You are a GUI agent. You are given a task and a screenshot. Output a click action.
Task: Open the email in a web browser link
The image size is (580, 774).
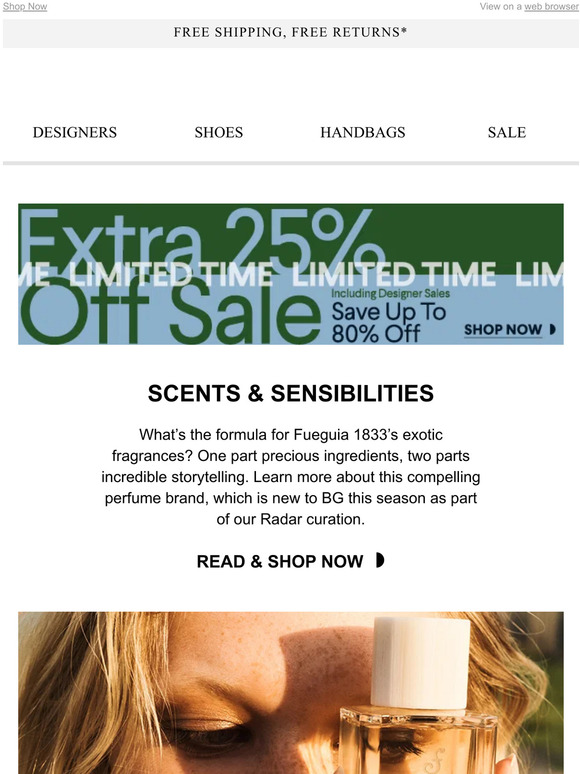point(551,6)
